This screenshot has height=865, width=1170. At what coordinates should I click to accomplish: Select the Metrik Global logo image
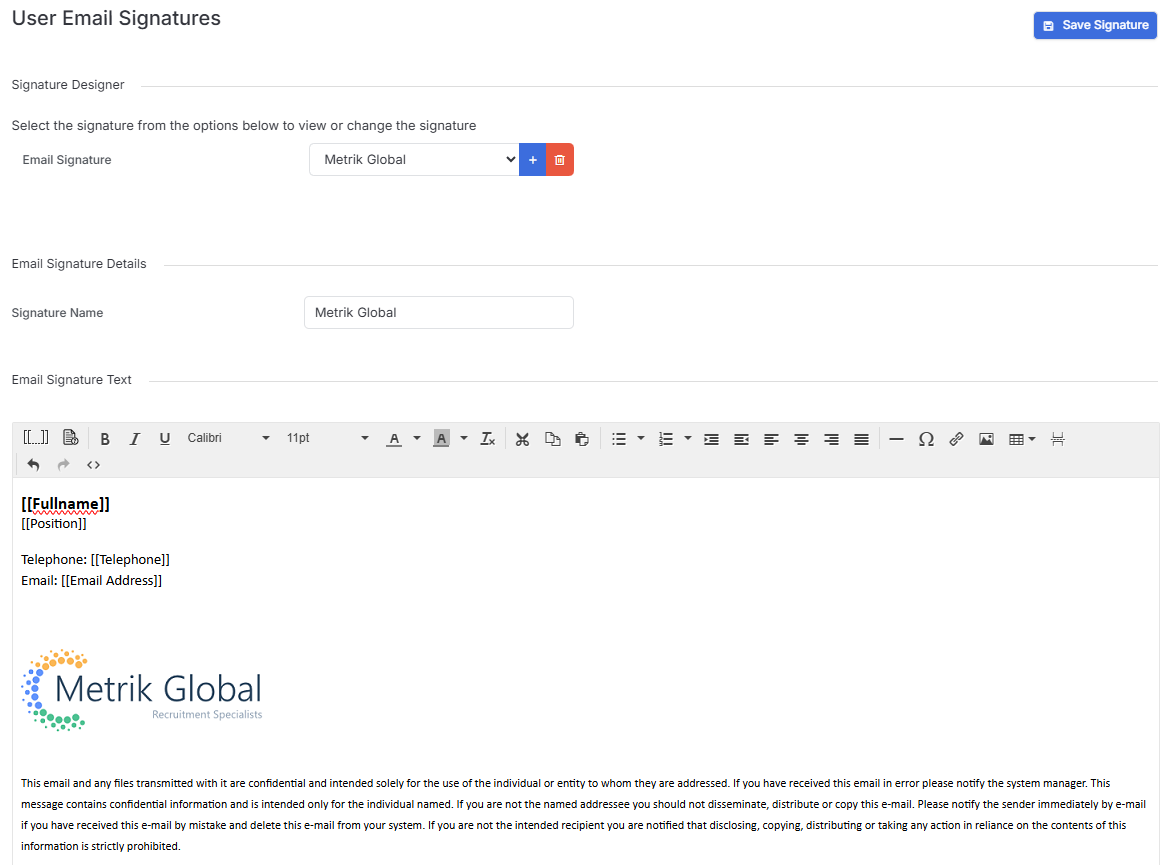click(142, 690)
